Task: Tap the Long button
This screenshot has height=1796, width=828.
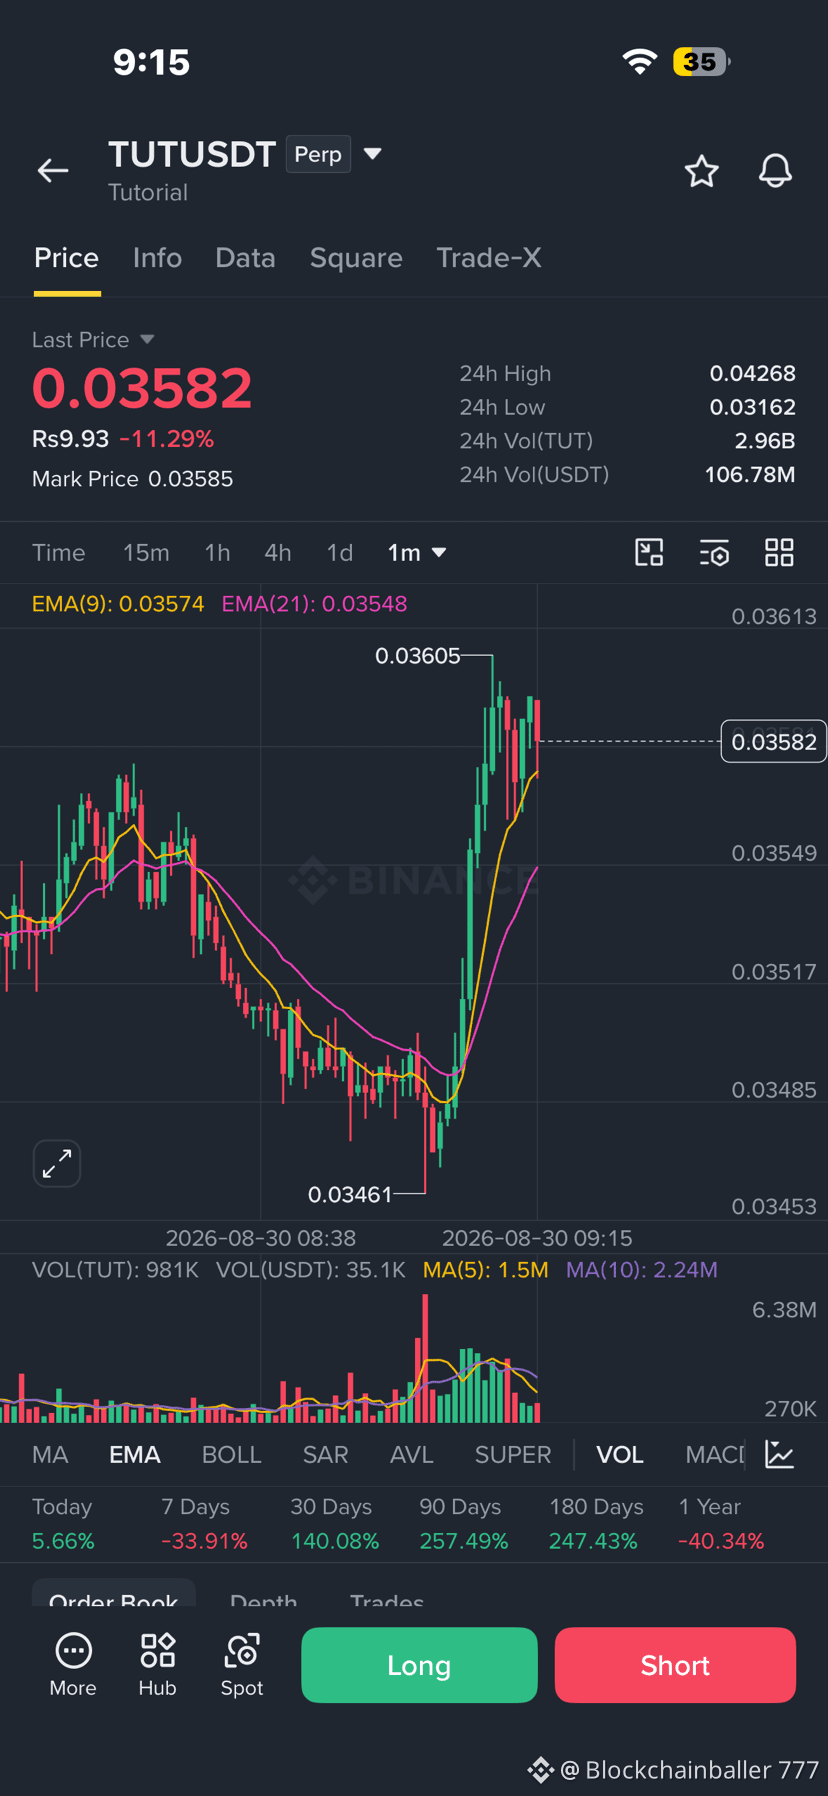Action: coord(419,1665)
